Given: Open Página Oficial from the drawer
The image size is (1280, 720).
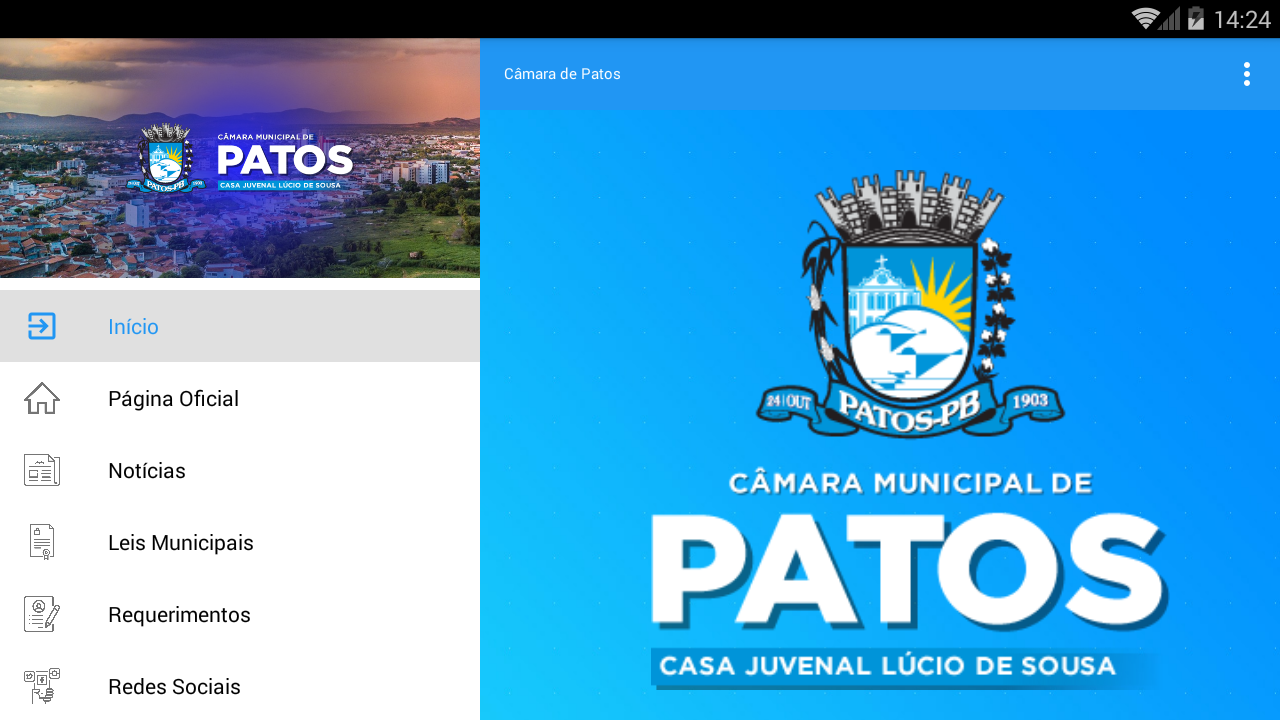Looking at the screenshot, I should tap(240, 398).
